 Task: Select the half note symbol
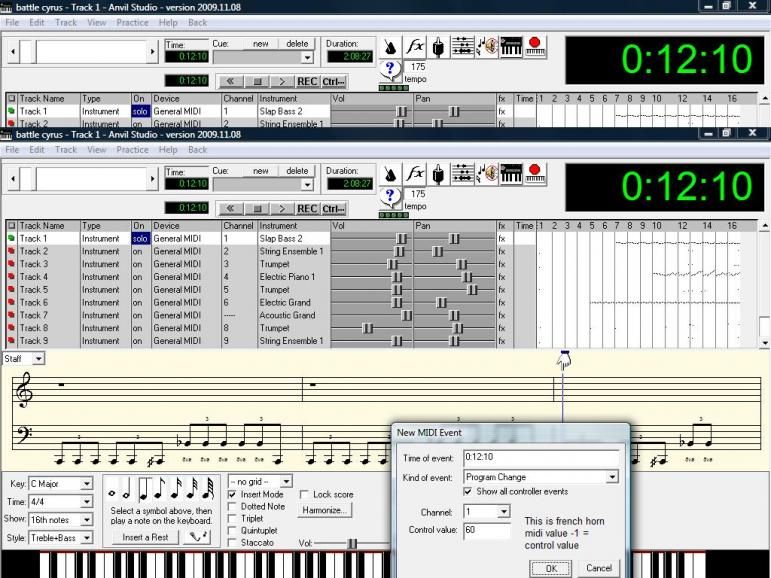(126, 490)
